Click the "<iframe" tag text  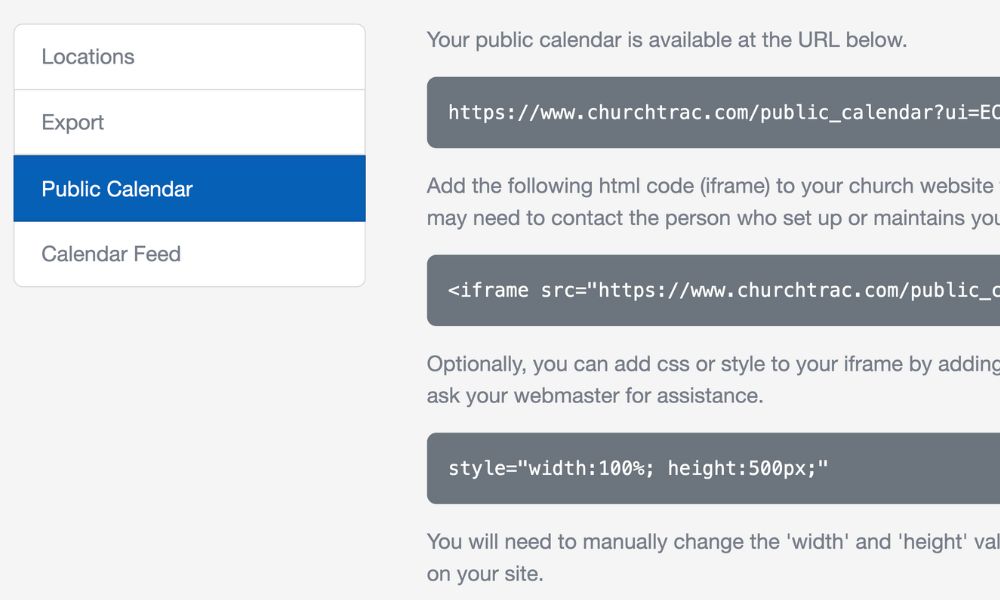488,290
